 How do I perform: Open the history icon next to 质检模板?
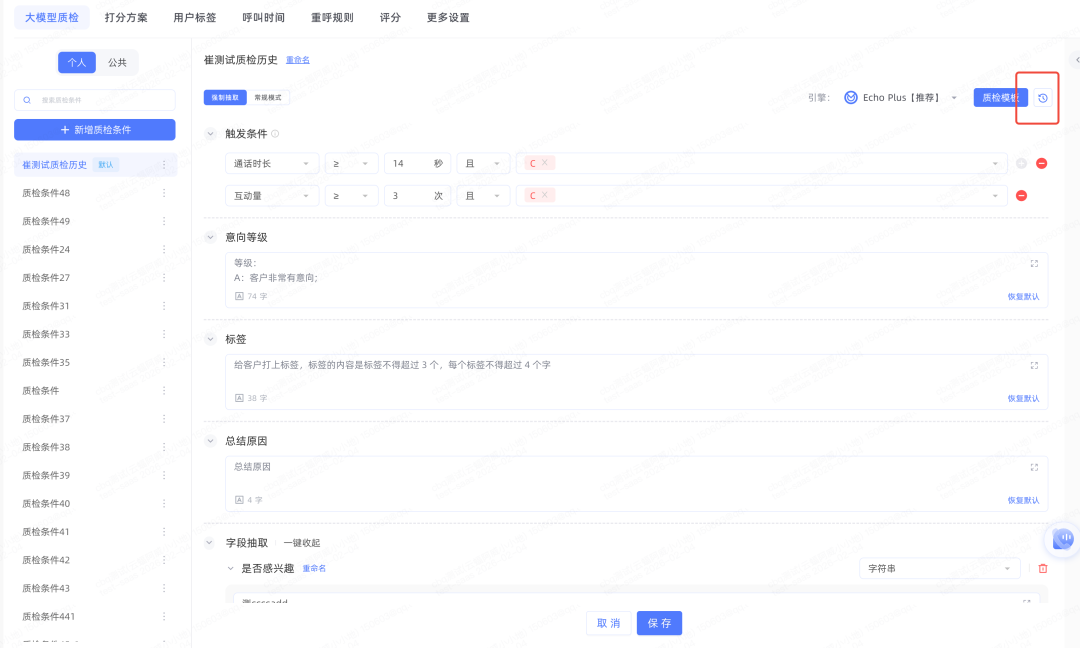1043,98
